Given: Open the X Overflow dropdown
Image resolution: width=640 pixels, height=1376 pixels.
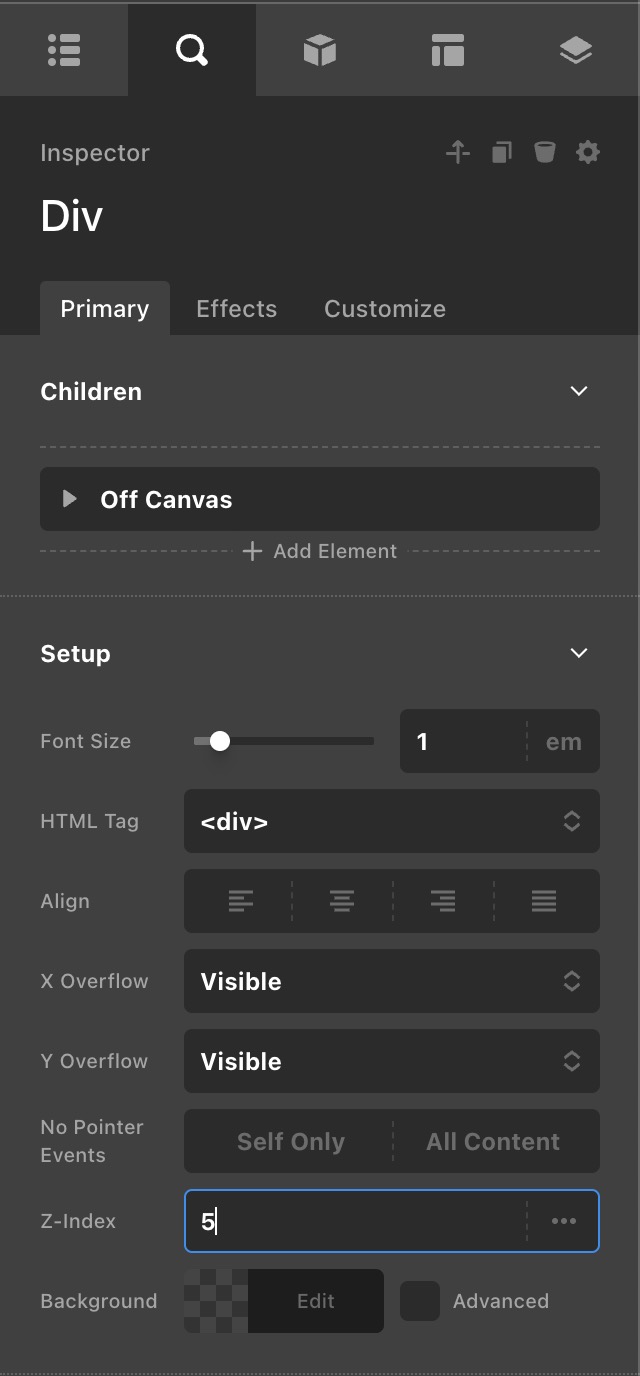Looking at the screenshot, I should tap(392, 981).
